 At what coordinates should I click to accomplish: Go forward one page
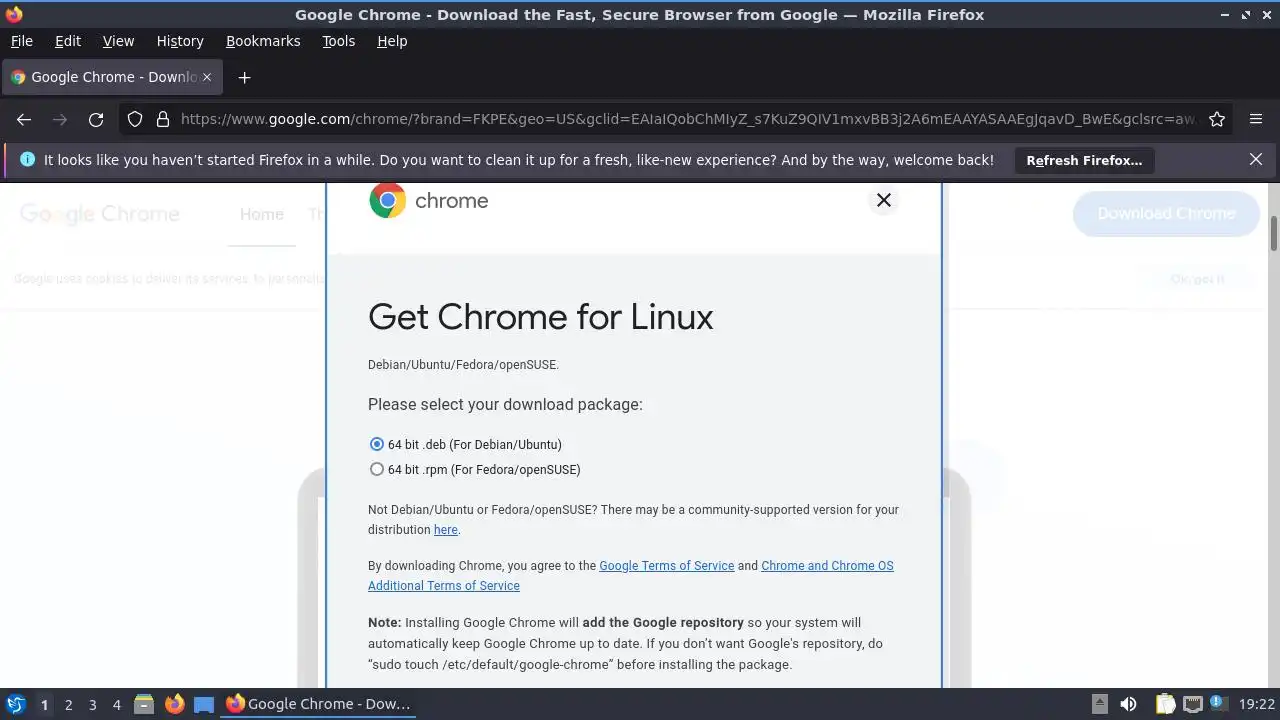pos(60,119)
